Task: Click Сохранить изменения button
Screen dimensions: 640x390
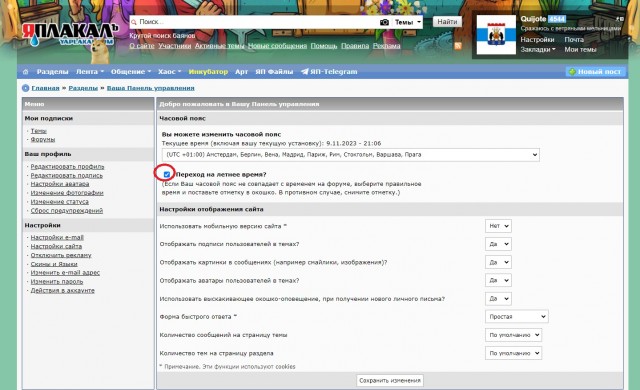Action: pyautogui.click(x=390, y=380)
